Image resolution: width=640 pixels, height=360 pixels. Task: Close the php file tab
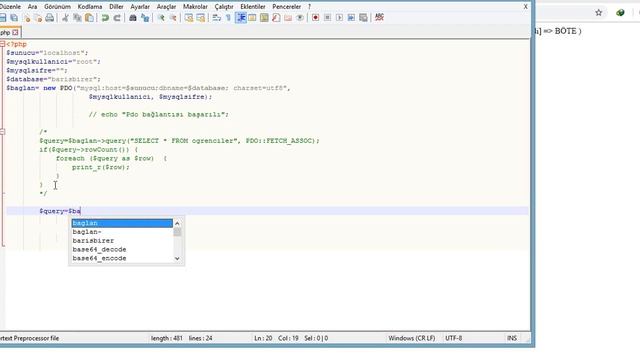(15, 32)
